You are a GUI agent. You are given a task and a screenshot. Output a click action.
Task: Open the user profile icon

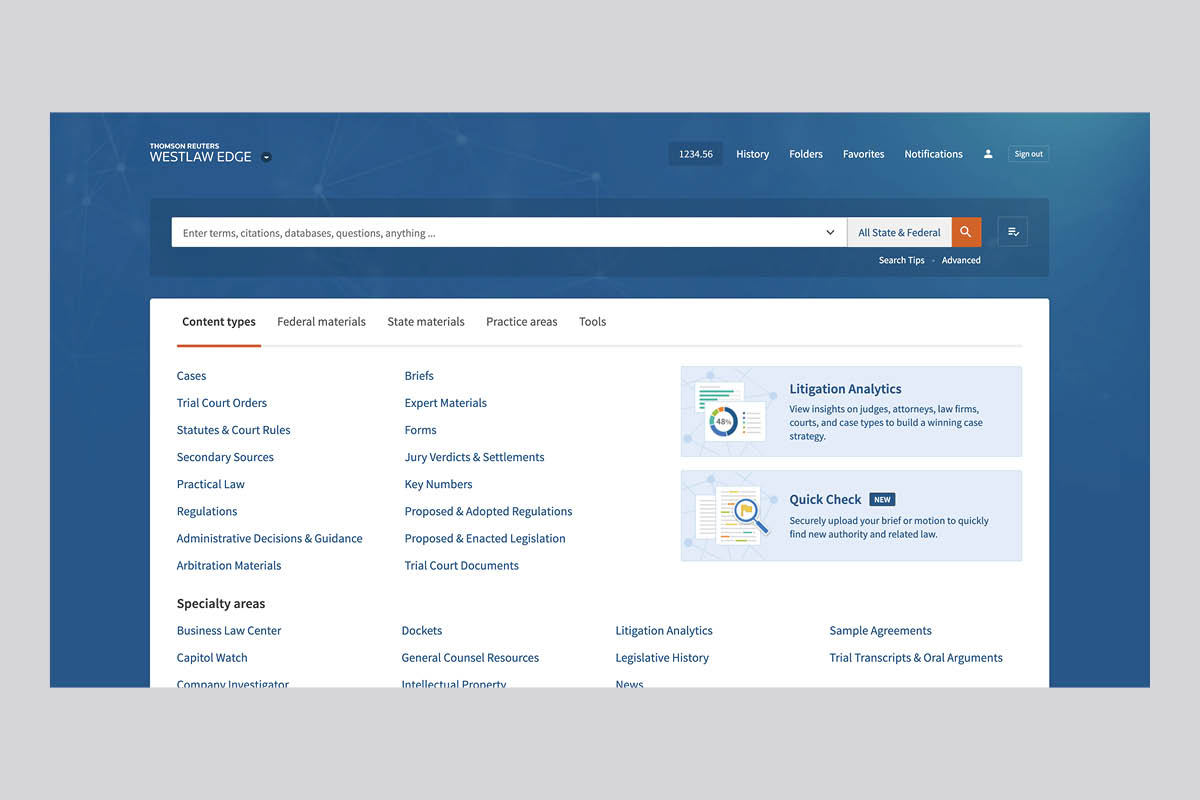[988, 154]
